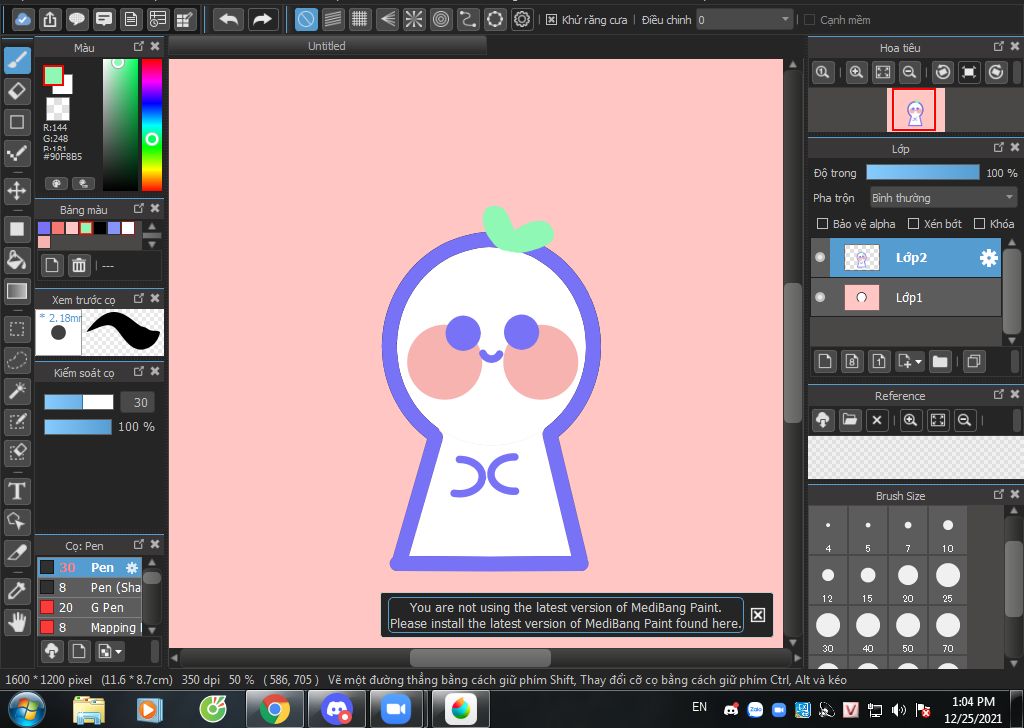The width and height of the screenshot is (1024, 728).
Task: Dismiss the MediBang update notification
Action: (758, 615)
